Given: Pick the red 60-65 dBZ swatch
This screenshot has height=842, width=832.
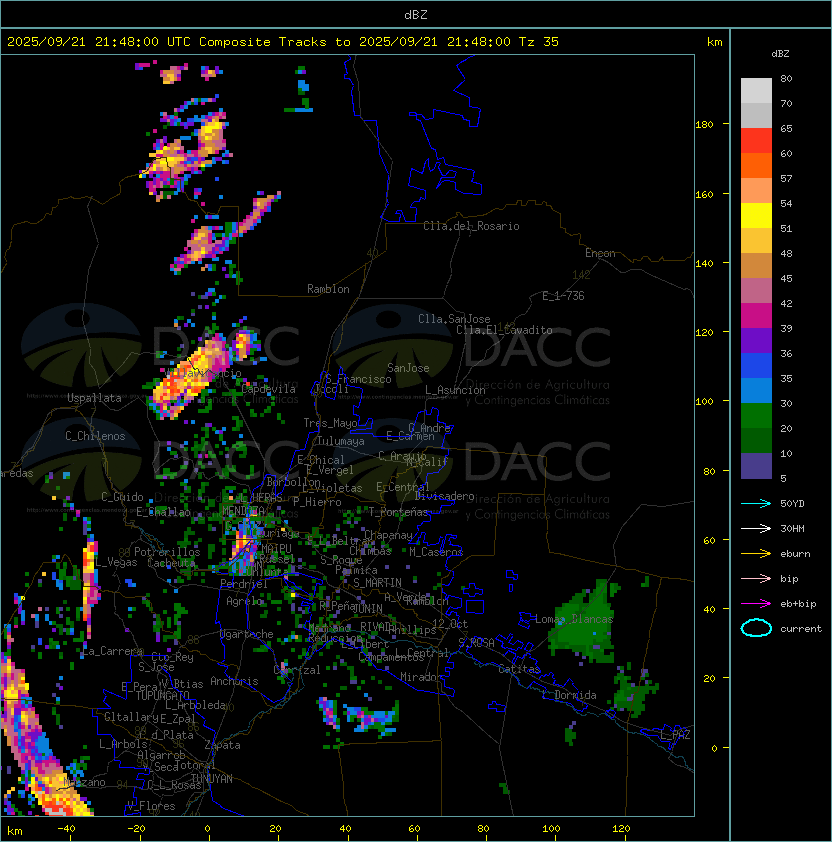Looking at the screenshot, I should 756,141.
